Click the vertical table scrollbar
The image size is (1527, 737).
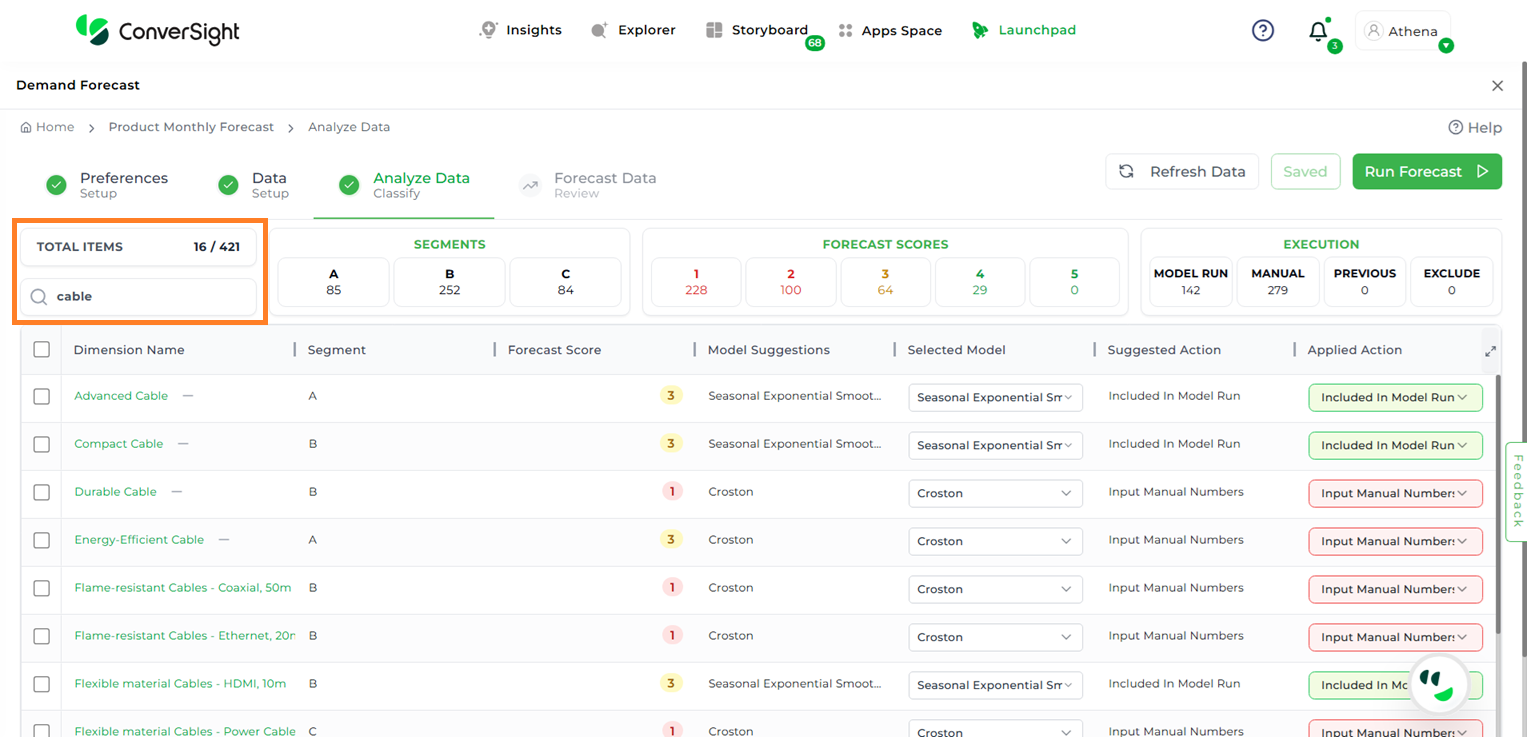pos(1497,500)
